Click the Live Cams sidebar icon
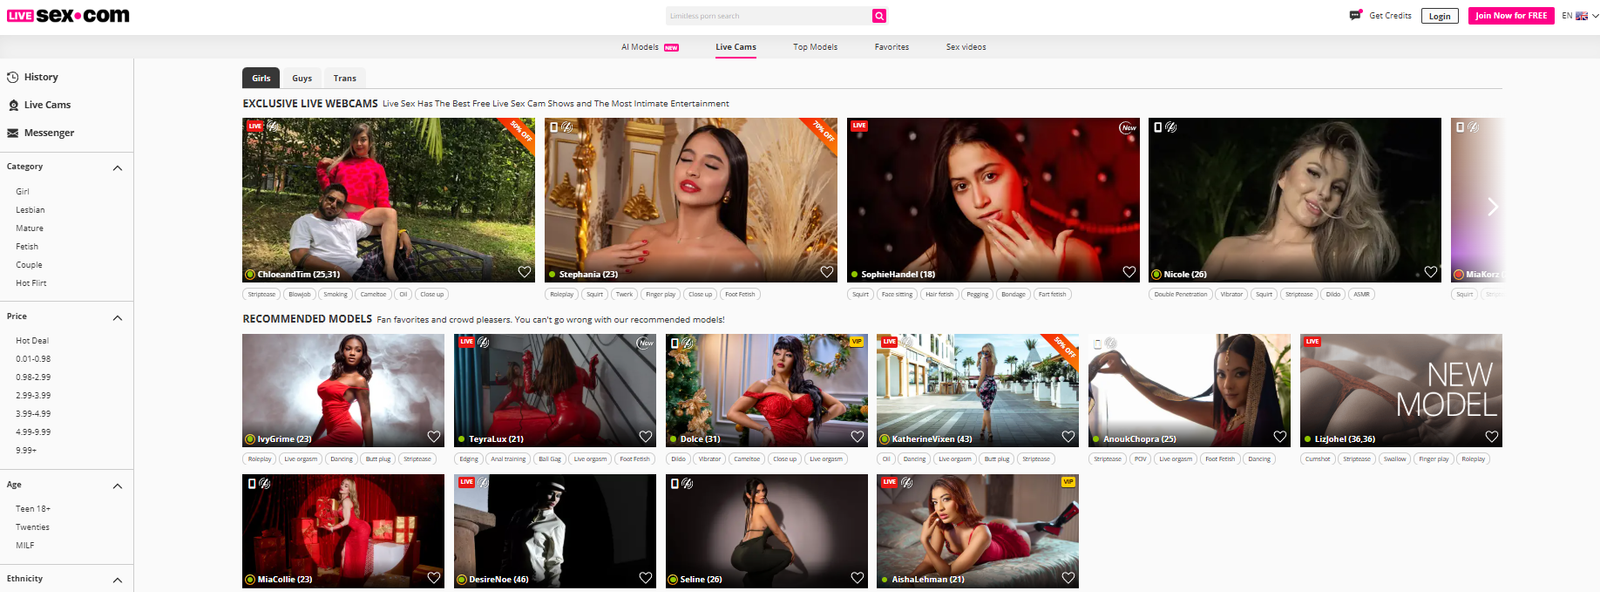Screen dimensions: 1600x592 [13, 105]
